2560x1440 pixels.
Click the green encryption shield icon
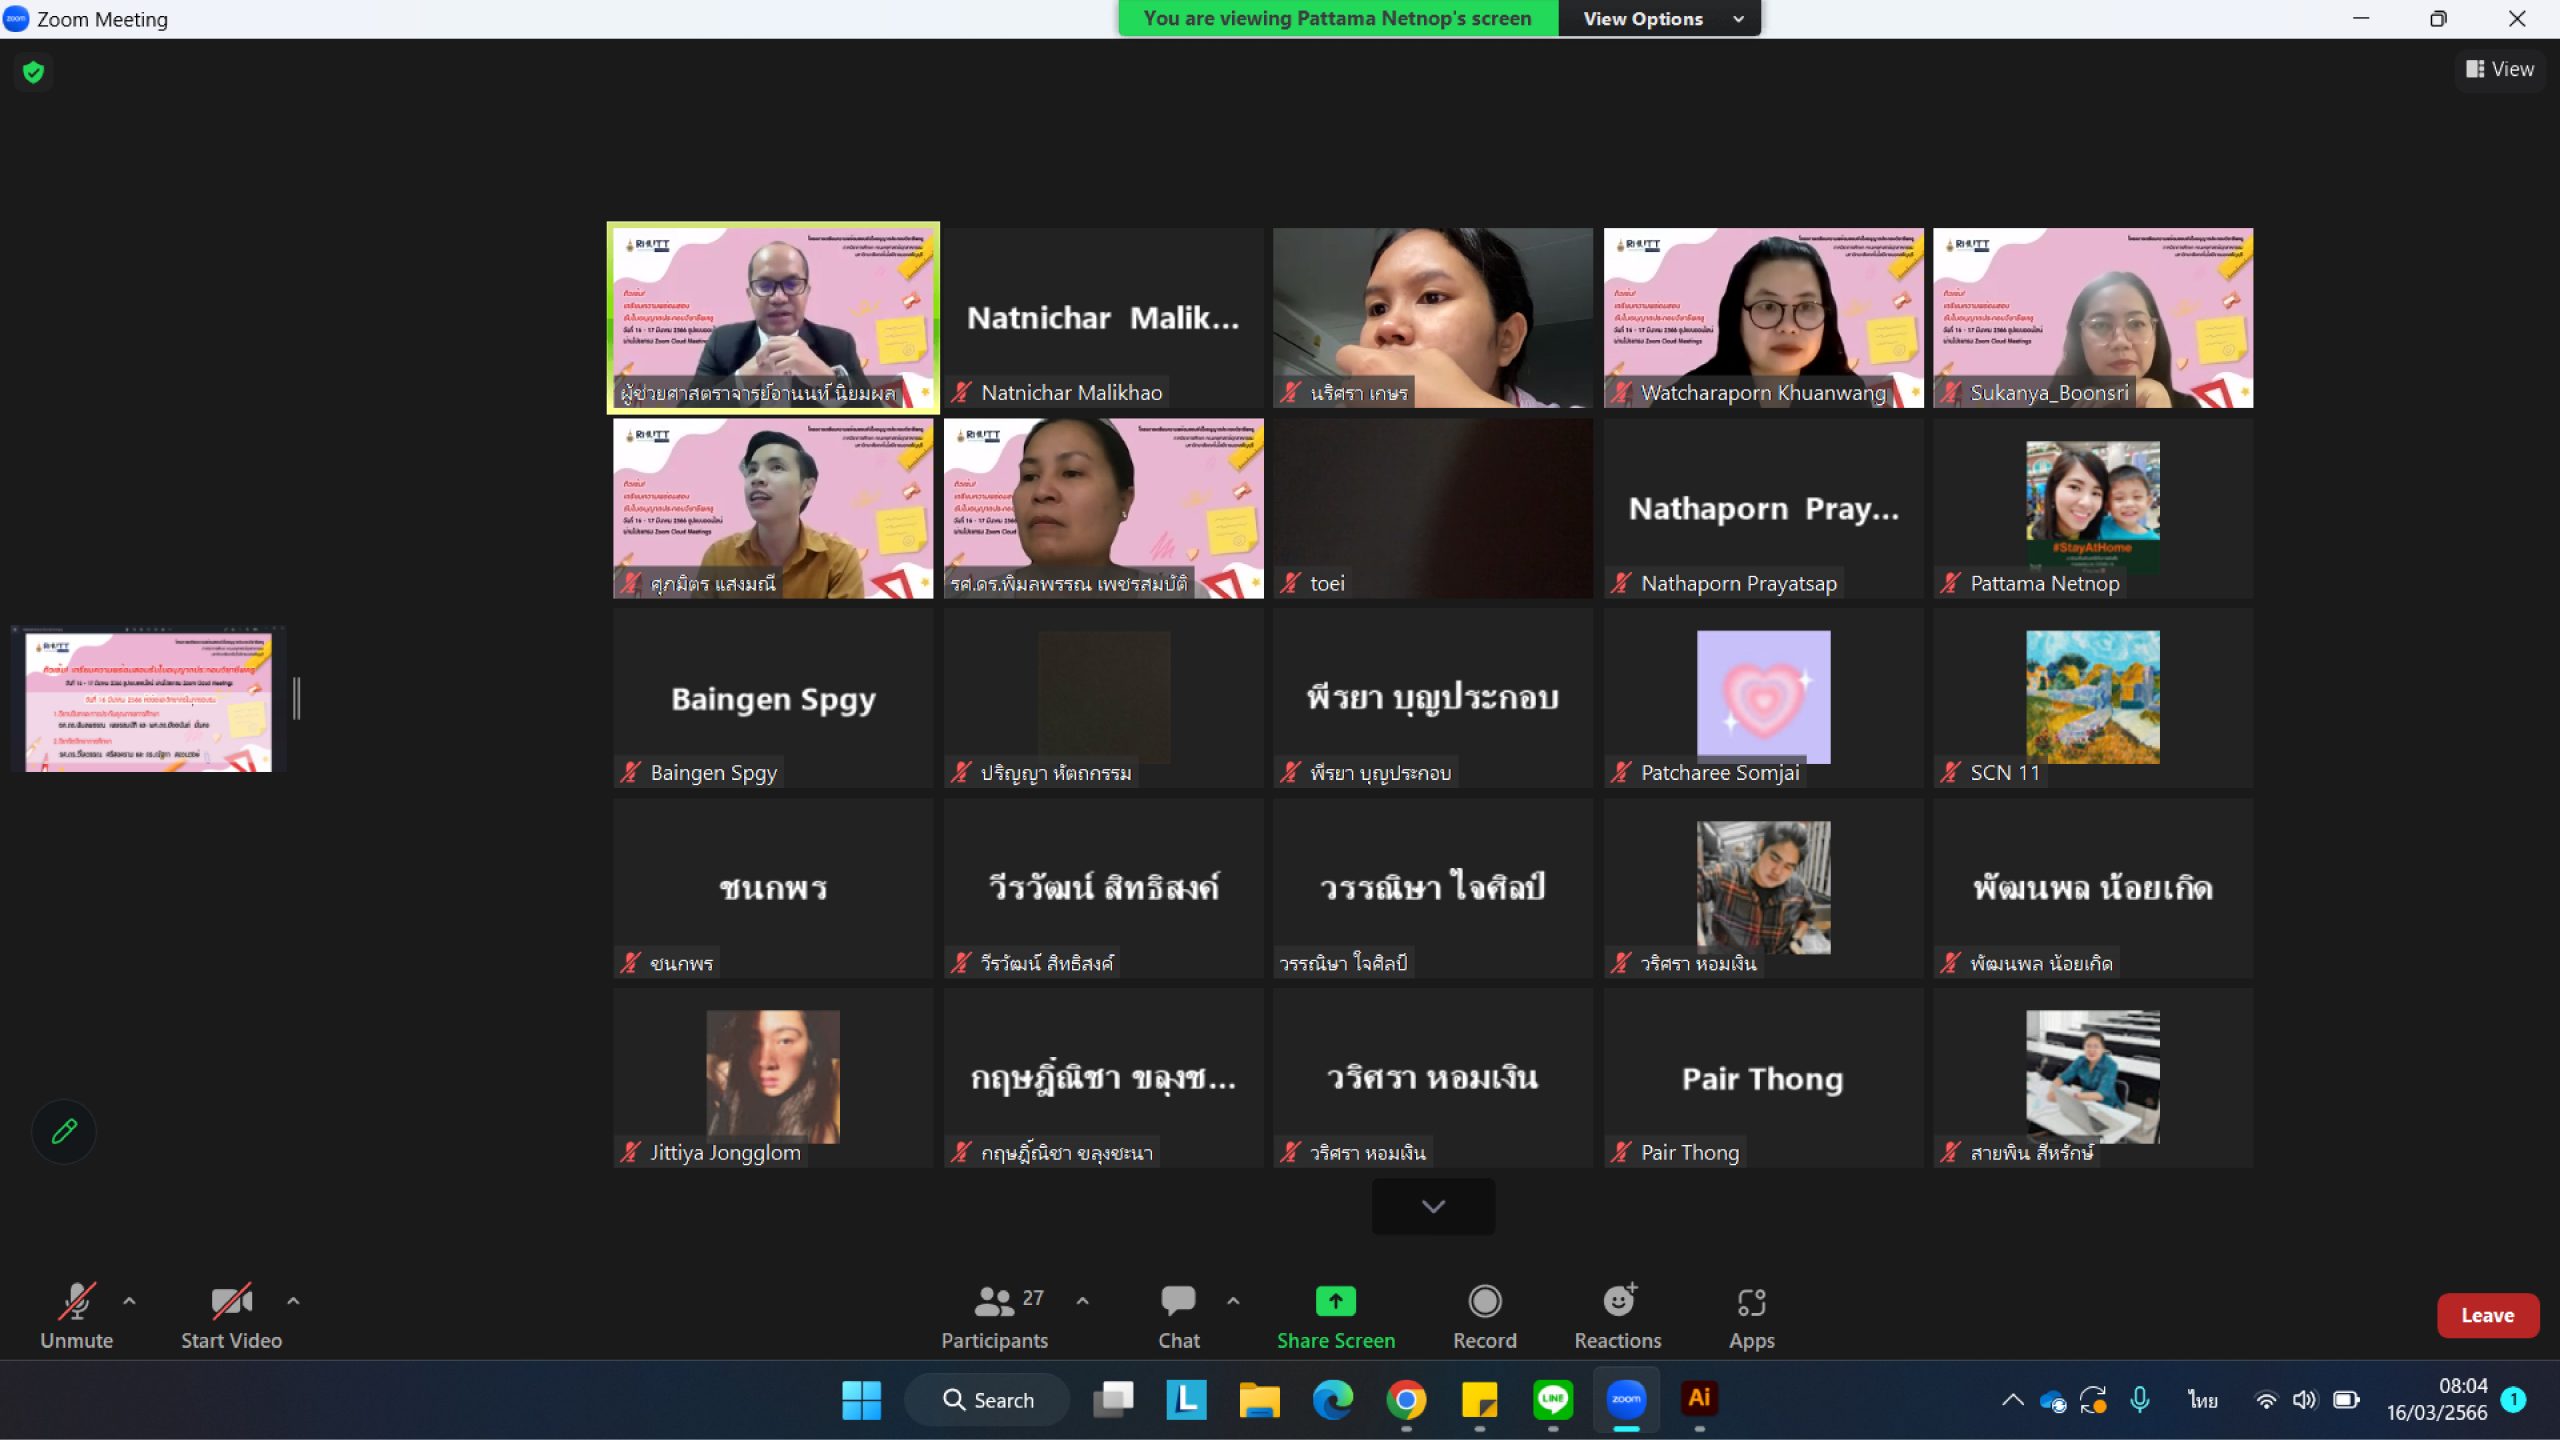33,72
